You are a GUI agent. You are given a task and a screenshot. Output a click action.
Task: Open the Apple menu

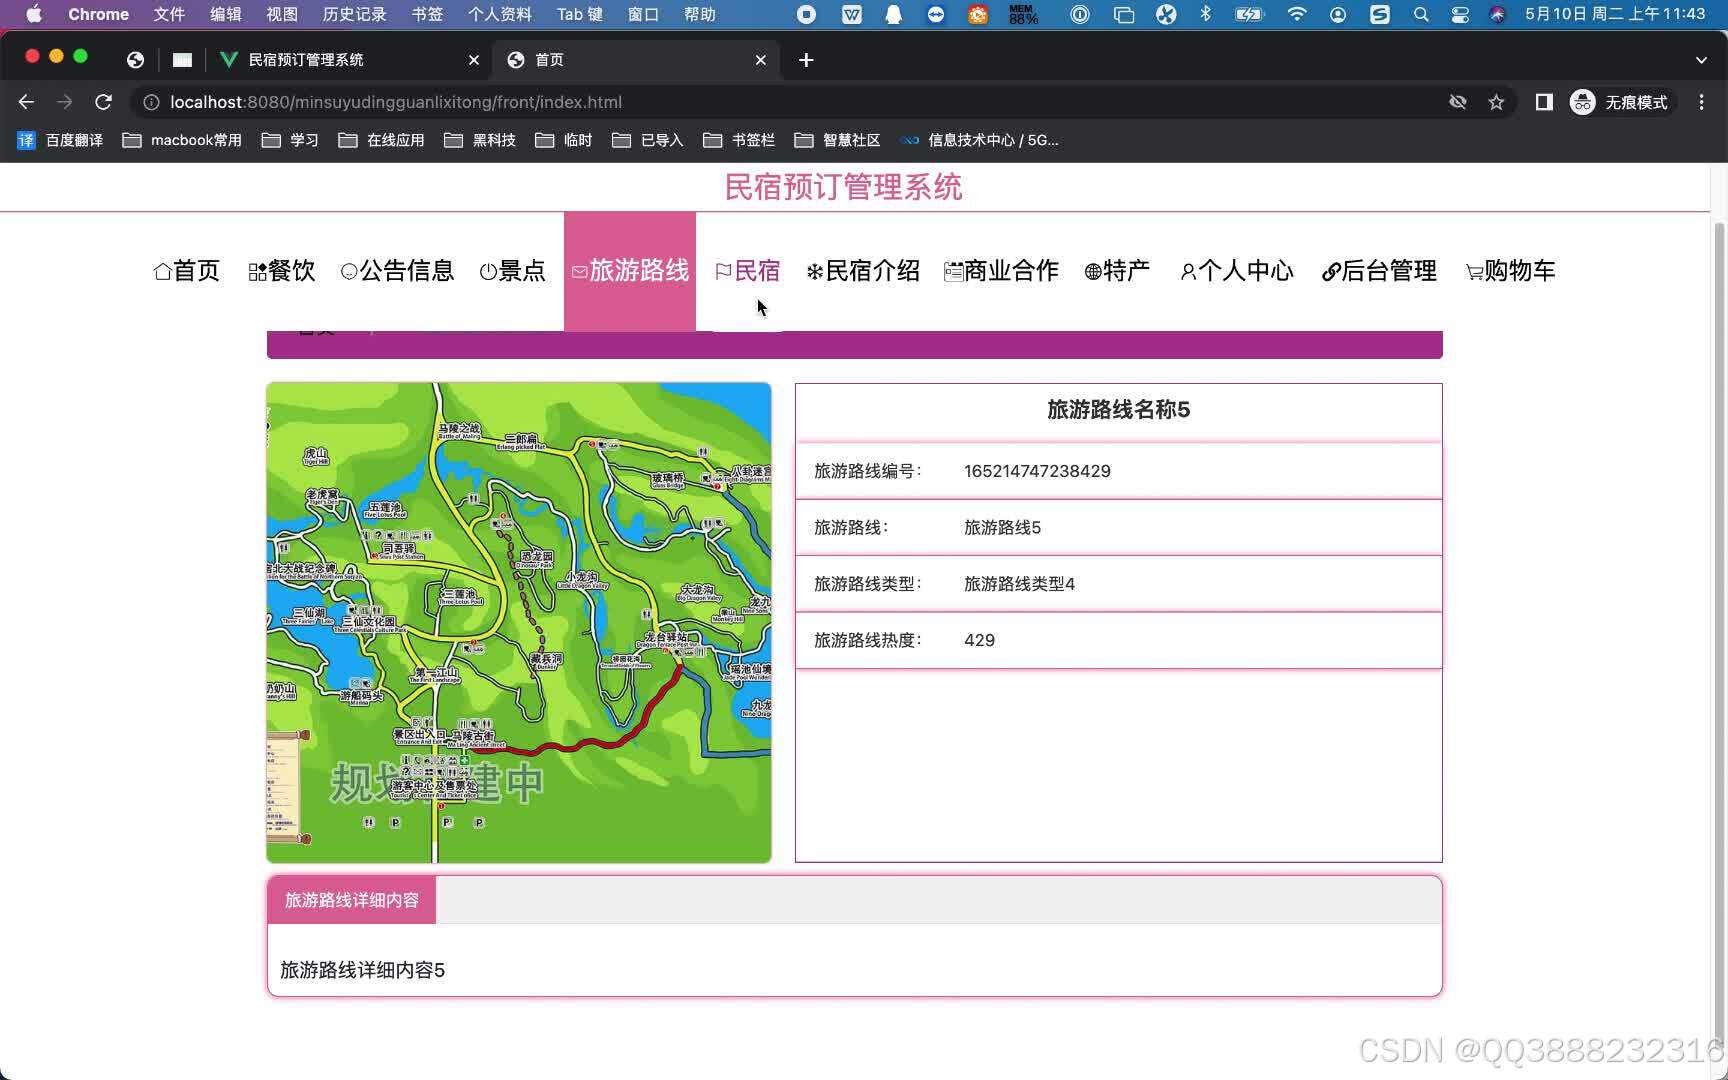[33, 14]
